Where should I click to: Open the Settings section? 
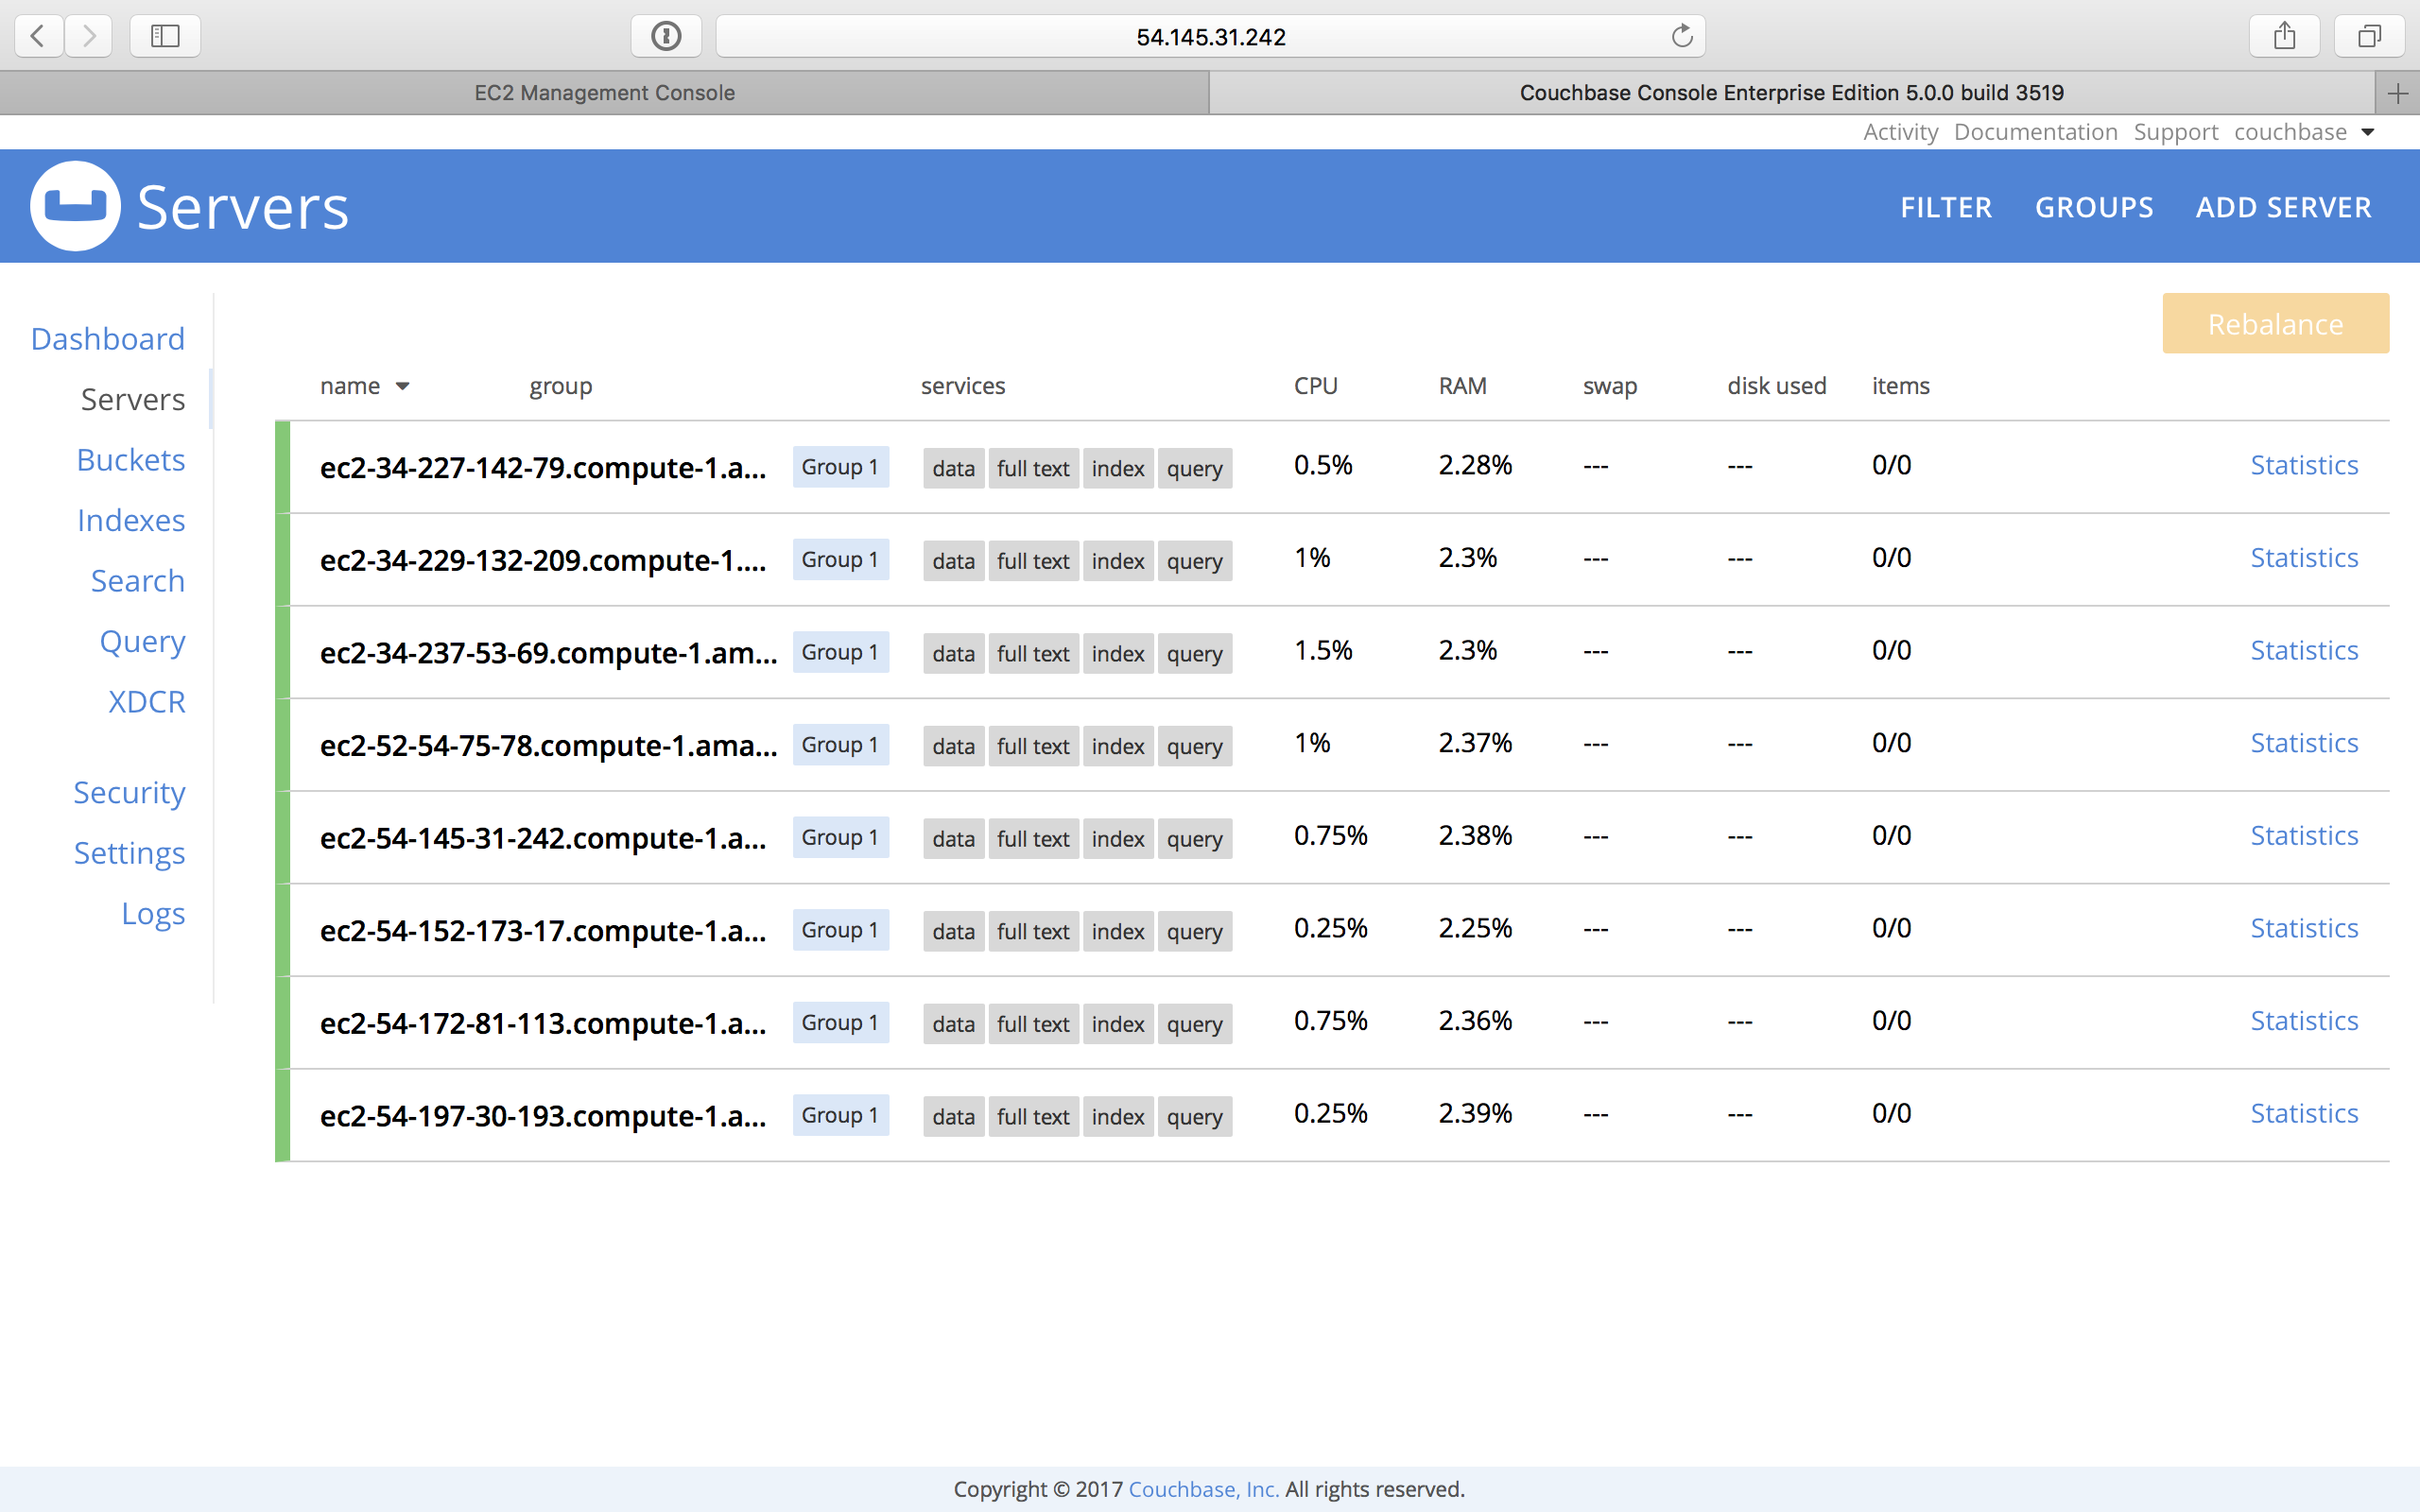(x=130, y=852)
